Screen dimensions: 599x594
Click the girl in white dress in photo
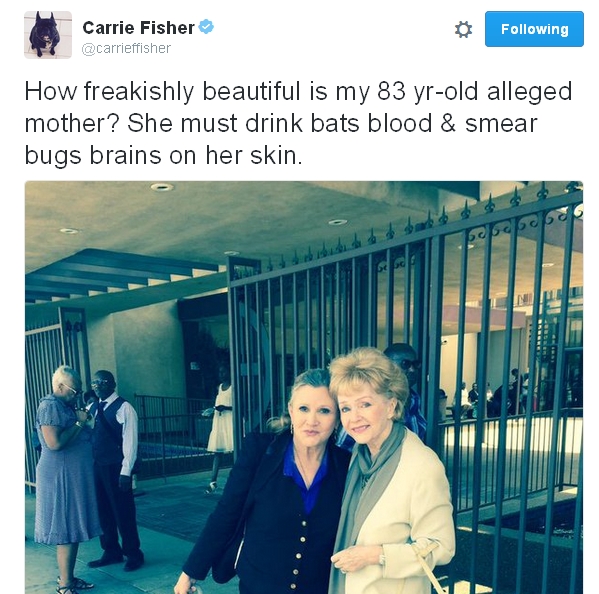[221, 428]
